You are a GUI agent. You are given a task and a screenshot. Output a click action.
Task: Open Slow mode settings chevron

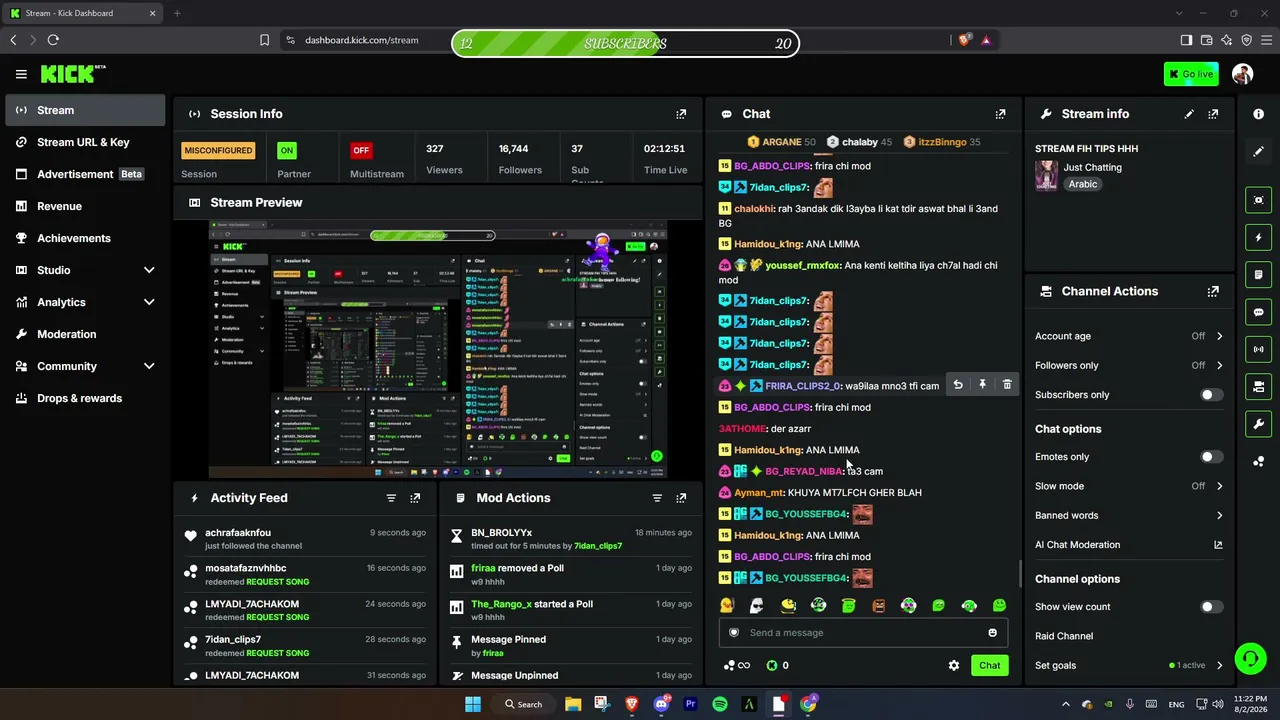coord(1219,486)
